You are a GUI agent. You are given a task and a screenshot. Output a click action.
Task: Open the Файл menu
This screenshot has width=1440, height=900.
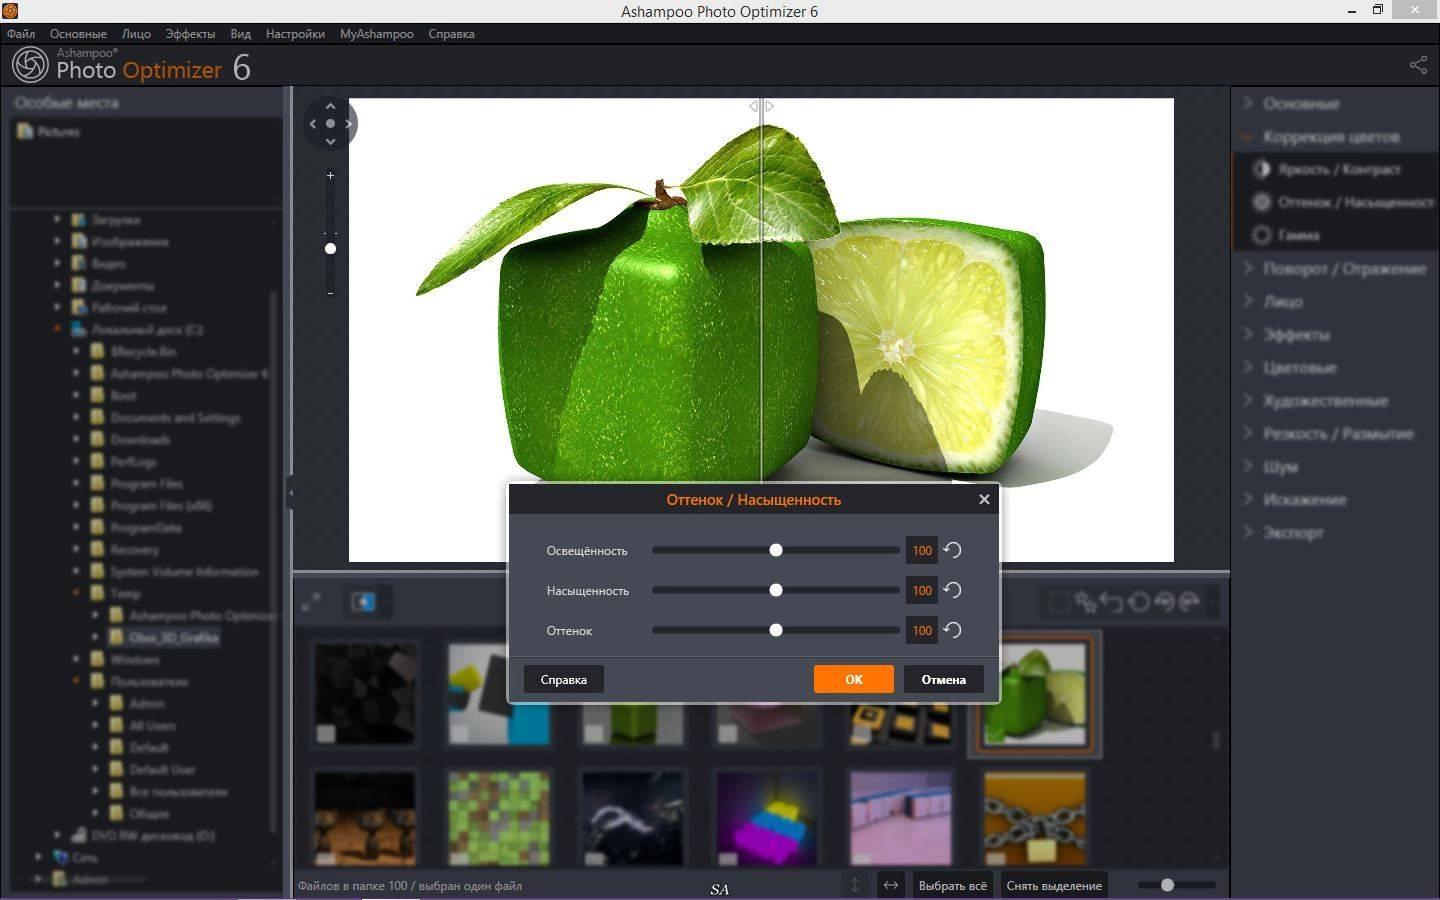[21, 34]
